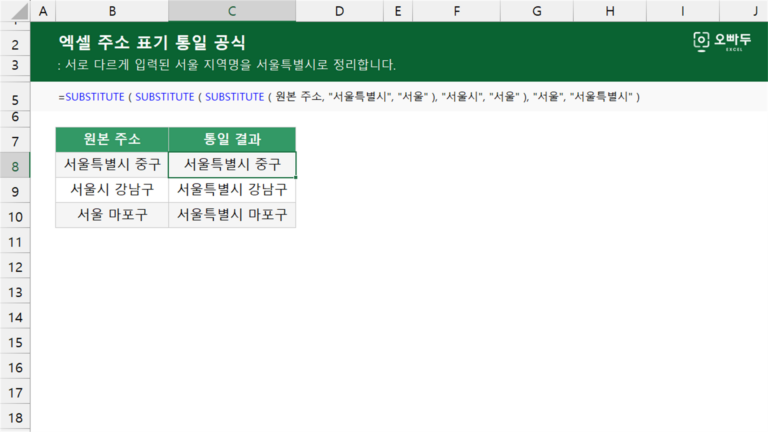
Task: Select cell '서울 마포구'
Action: [112, 215]
